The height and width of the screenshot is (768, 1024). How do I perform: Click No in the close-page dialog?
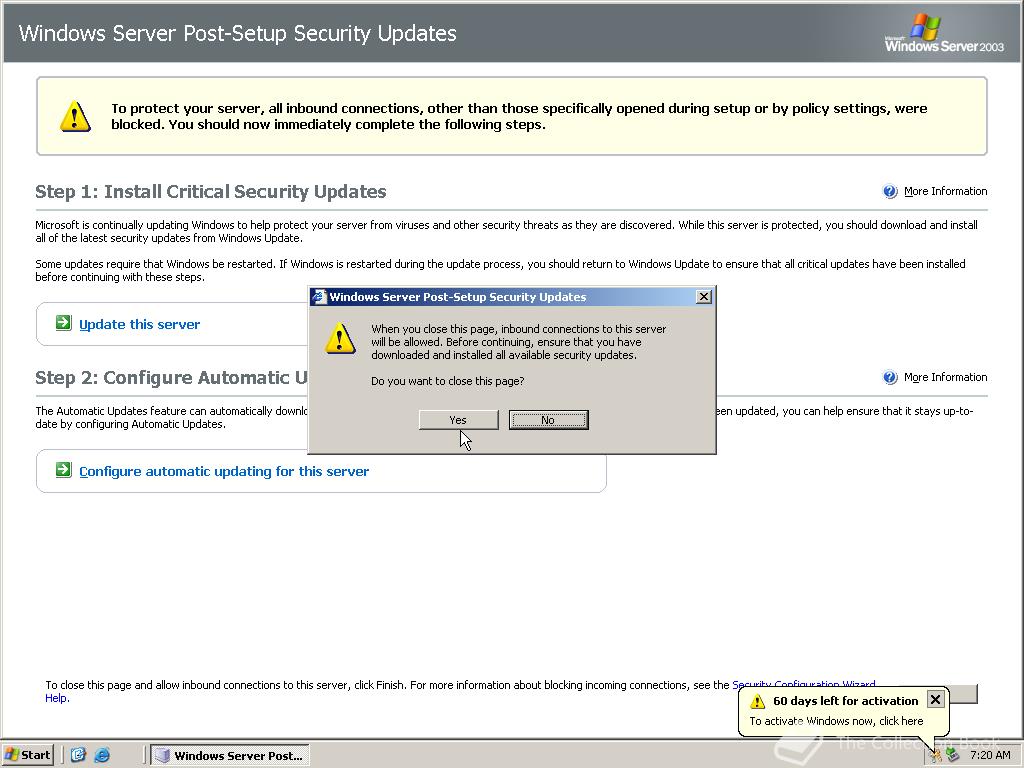pos(549,420)
